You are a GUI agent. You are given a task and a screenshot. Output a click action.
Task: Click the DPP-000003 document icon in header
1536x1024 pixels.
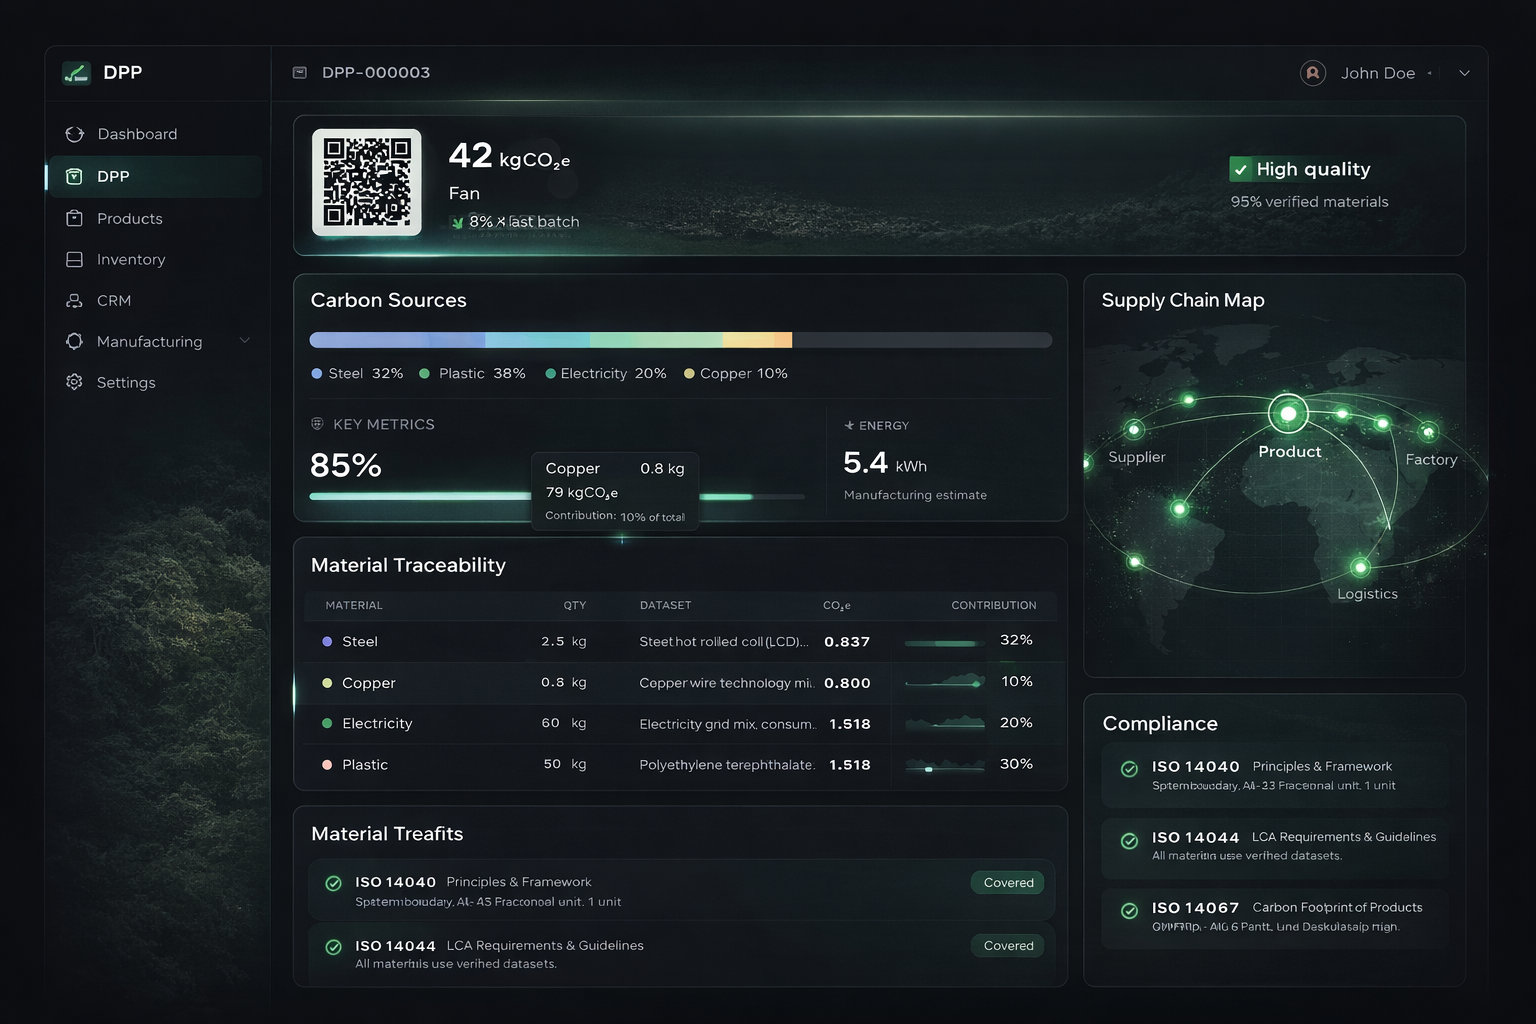298,72
